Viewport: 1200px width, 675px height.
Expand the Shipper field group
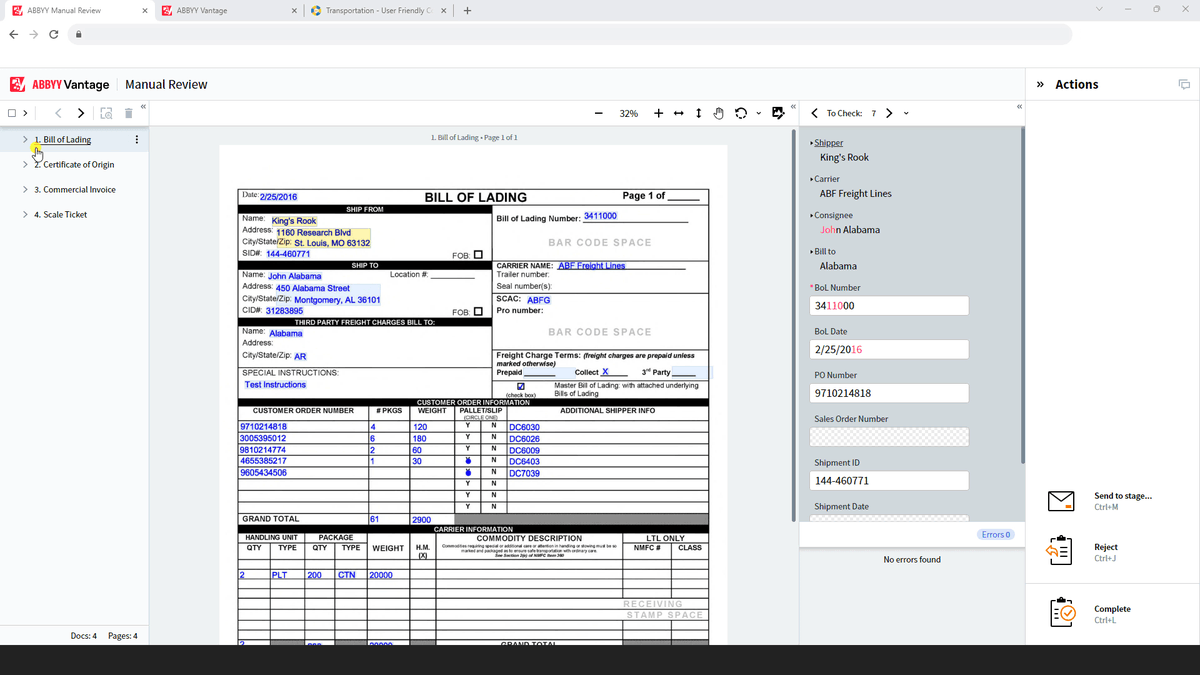(811, 143)
